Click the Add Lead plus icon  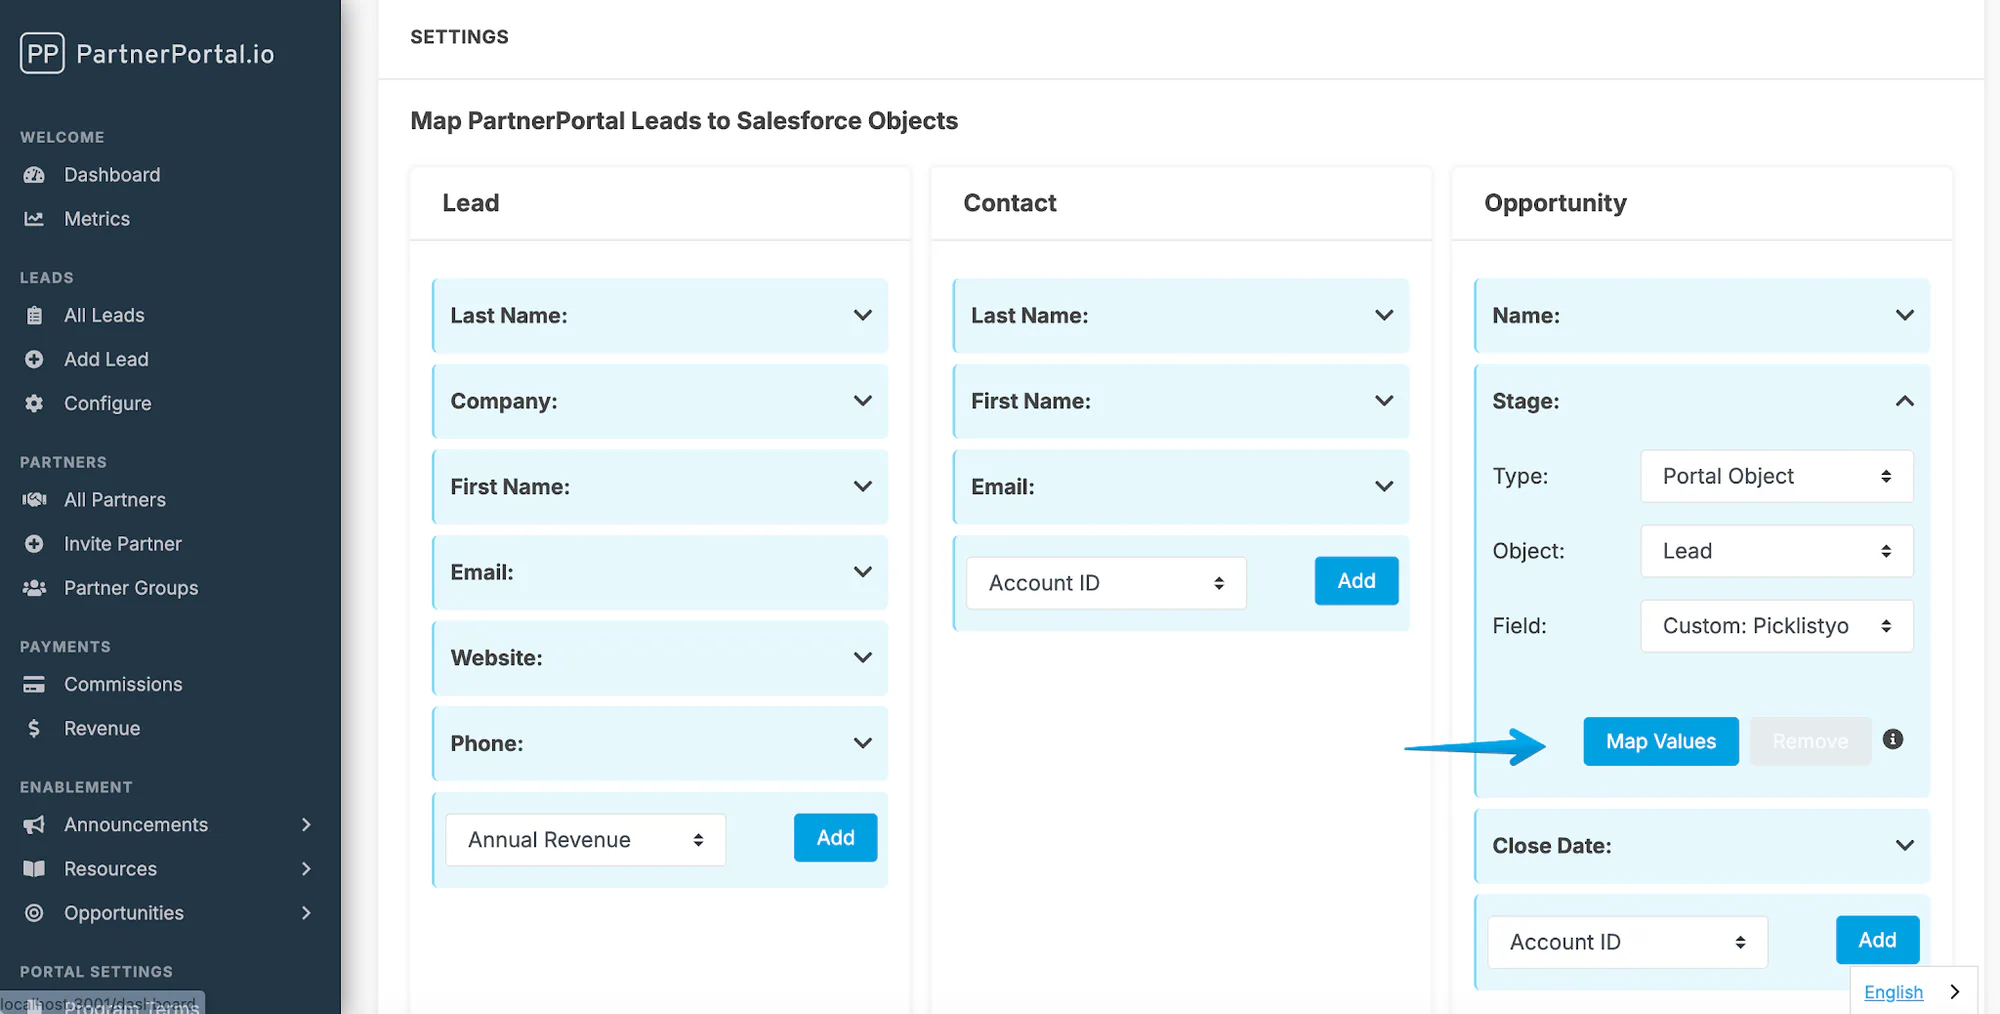[x=34, y=359]
